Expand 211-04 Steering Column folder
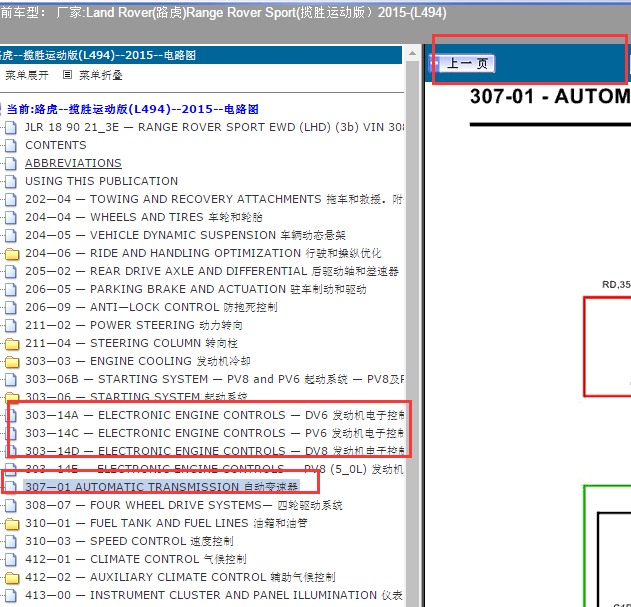Image resolution: width=631 pixels, height=607 pixels. tap(132, 343)
